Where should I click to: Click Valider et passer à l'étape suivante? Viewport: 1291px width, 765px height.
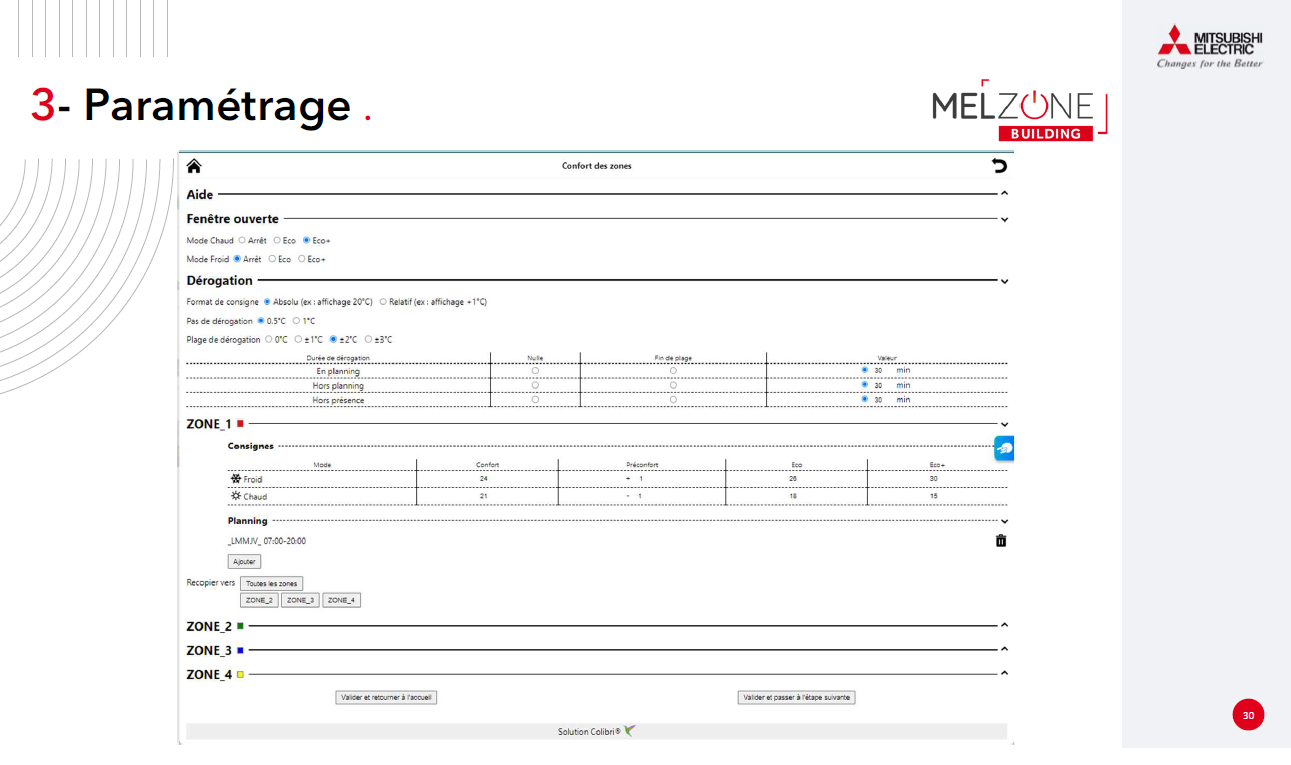[796, 697]
